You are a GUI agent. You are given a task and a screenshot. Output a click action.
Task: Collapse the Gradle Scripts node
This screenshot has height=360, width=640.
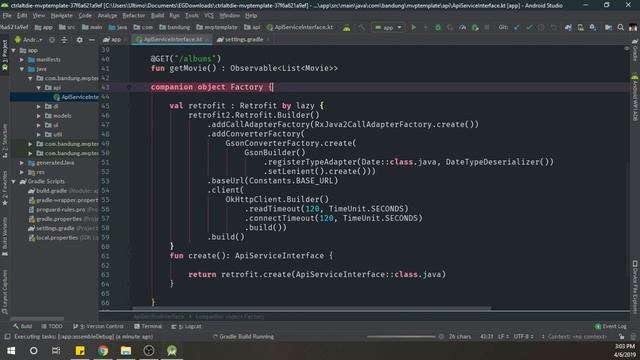click(x=13, y=181)
